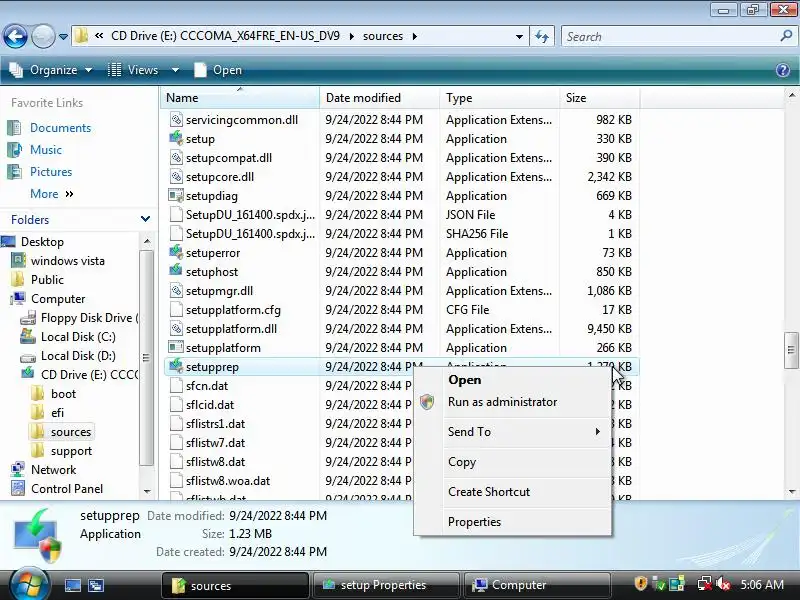Select Computer in folder tree
This screenshot has height=600, width=800.
click(x=58, y=298)
